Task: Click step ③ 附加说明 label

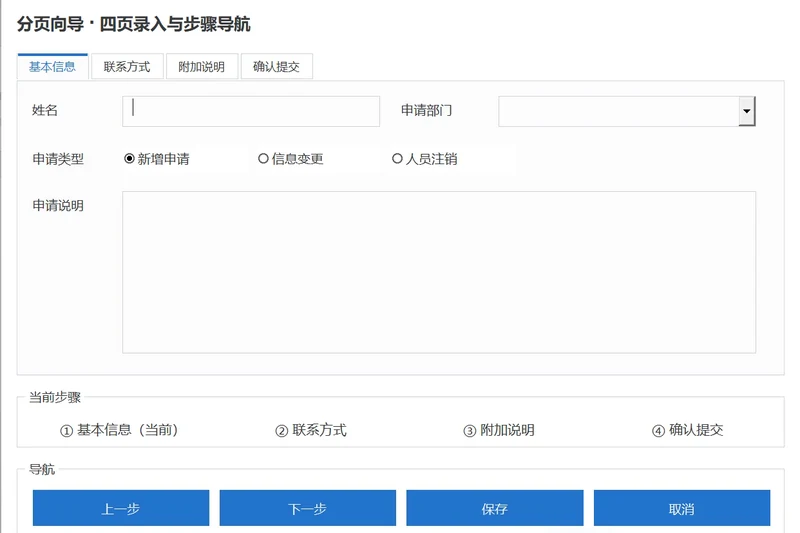Action: [499, 430]
